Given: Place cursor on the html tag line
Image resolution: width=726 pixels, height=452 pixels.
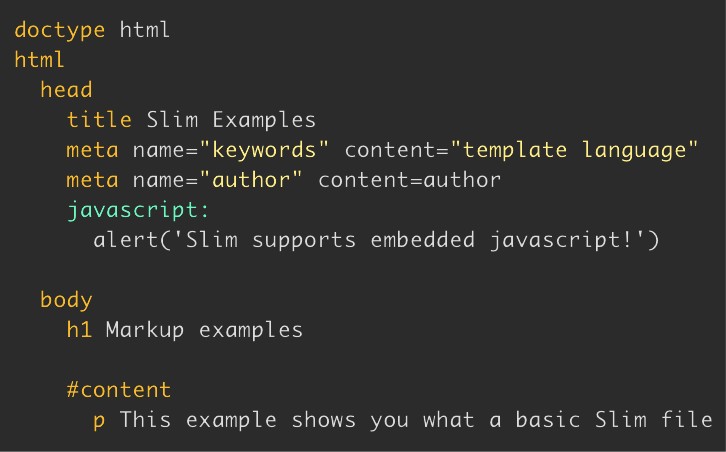Looking at the screenshot, I should (x=39, y=60).
